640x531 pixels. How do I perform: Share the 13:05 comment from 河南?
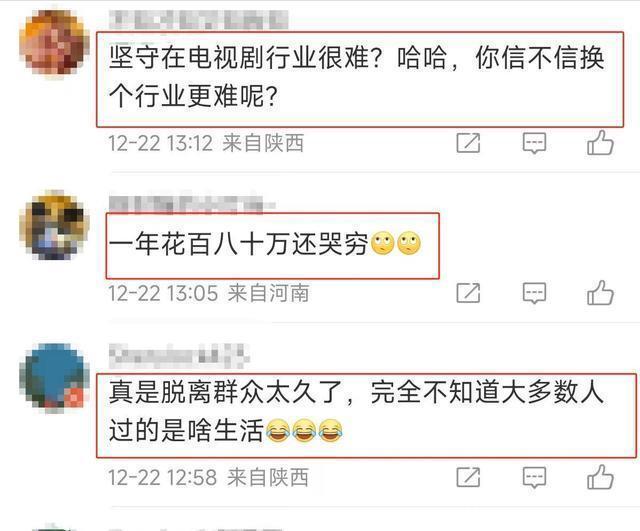tap(468, 293)
